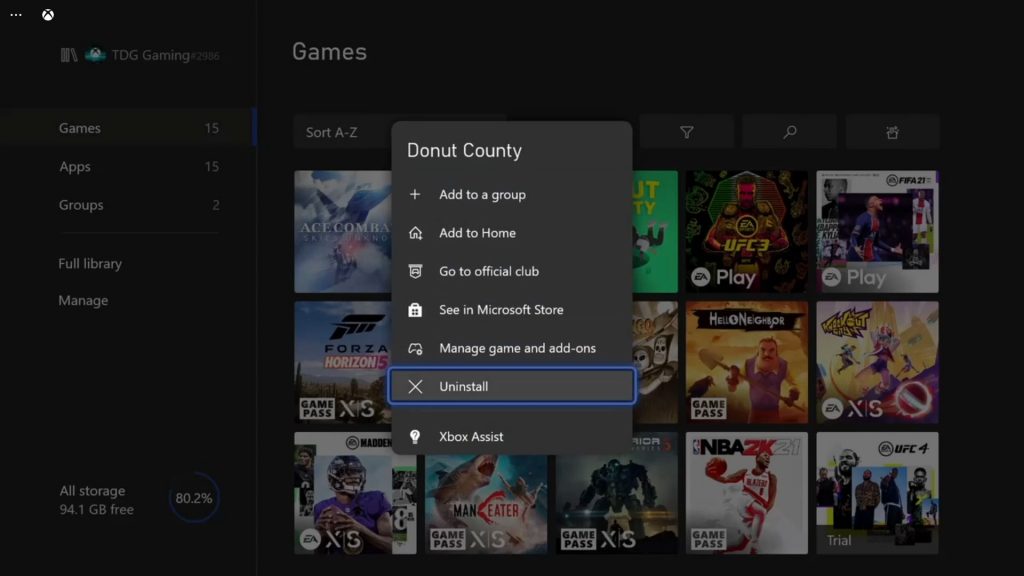Click the Xbox logo icon at top

pyautogui.click(x=48, y=14)
